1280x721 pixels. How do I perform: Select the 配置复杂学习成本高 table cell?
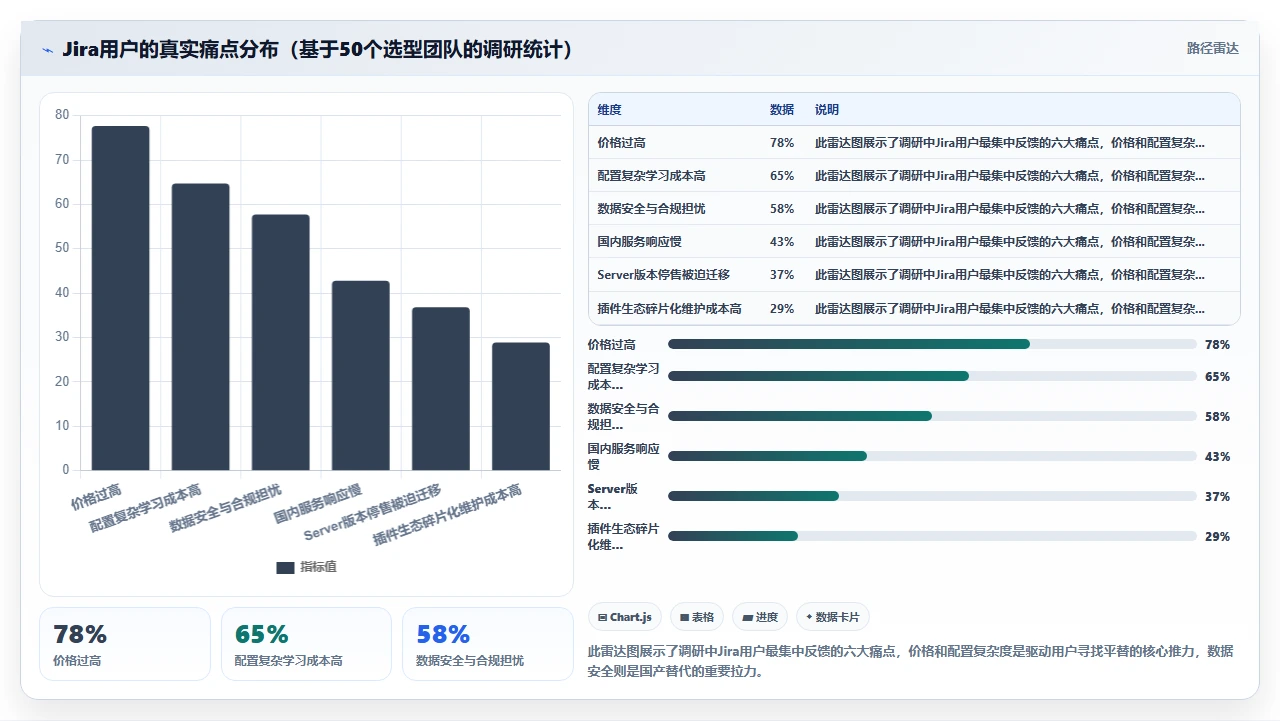[651, 176]
